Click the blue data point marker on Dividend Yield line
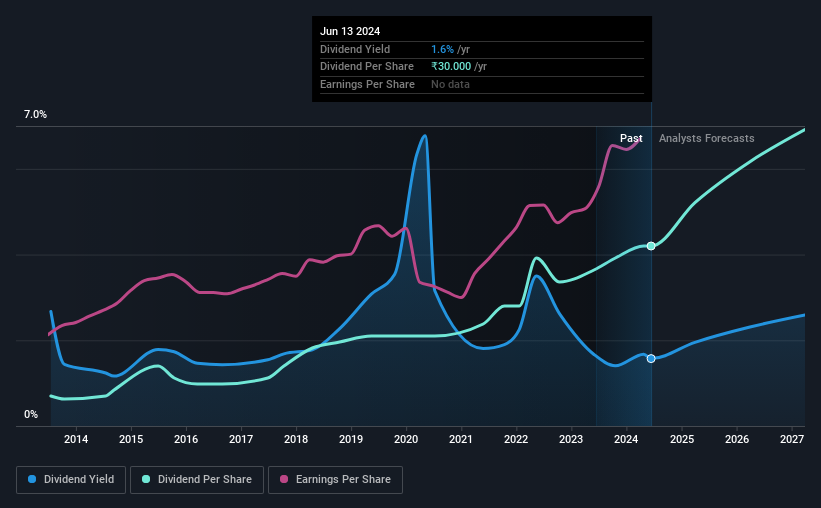The width and height of the screenshot is (821, 508). pos(651,359)
